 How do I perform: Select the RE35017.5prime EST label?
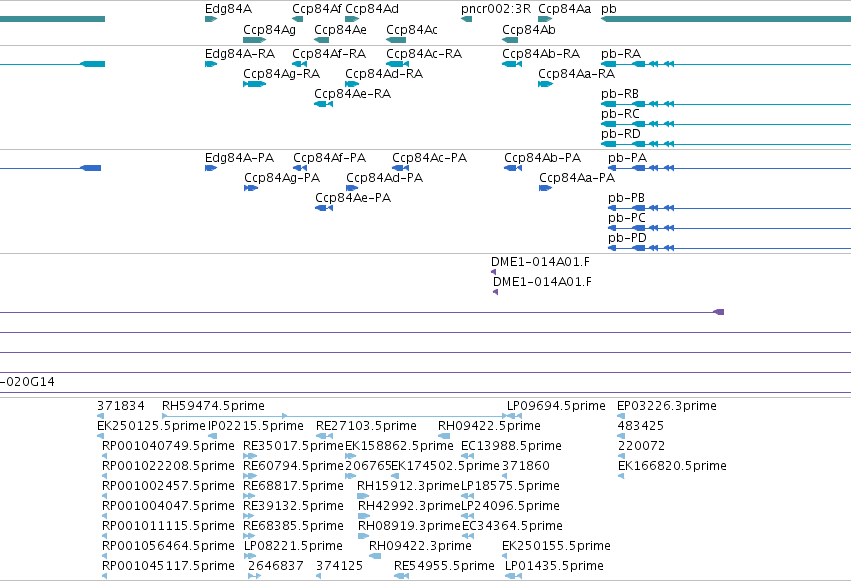(x=294, y=446)
